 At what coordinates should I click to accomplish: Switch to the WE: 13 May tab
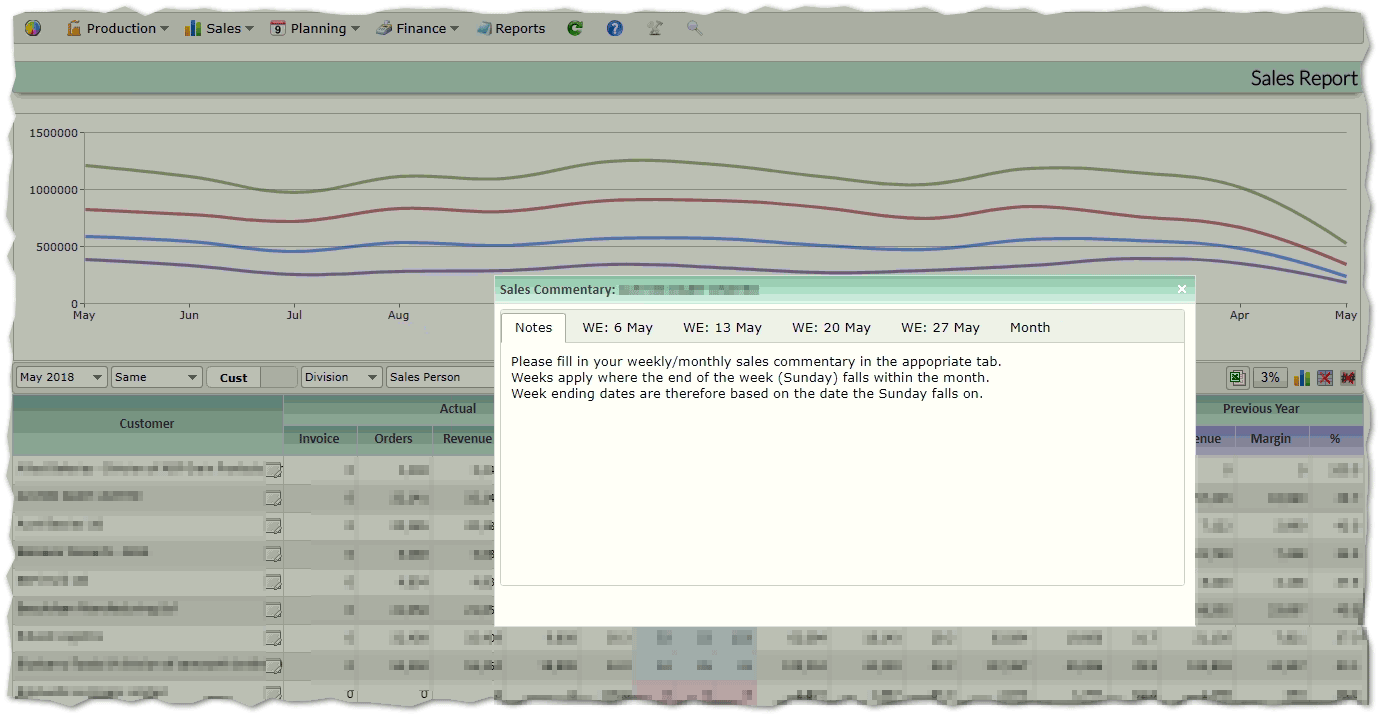(x=722, y=327)
